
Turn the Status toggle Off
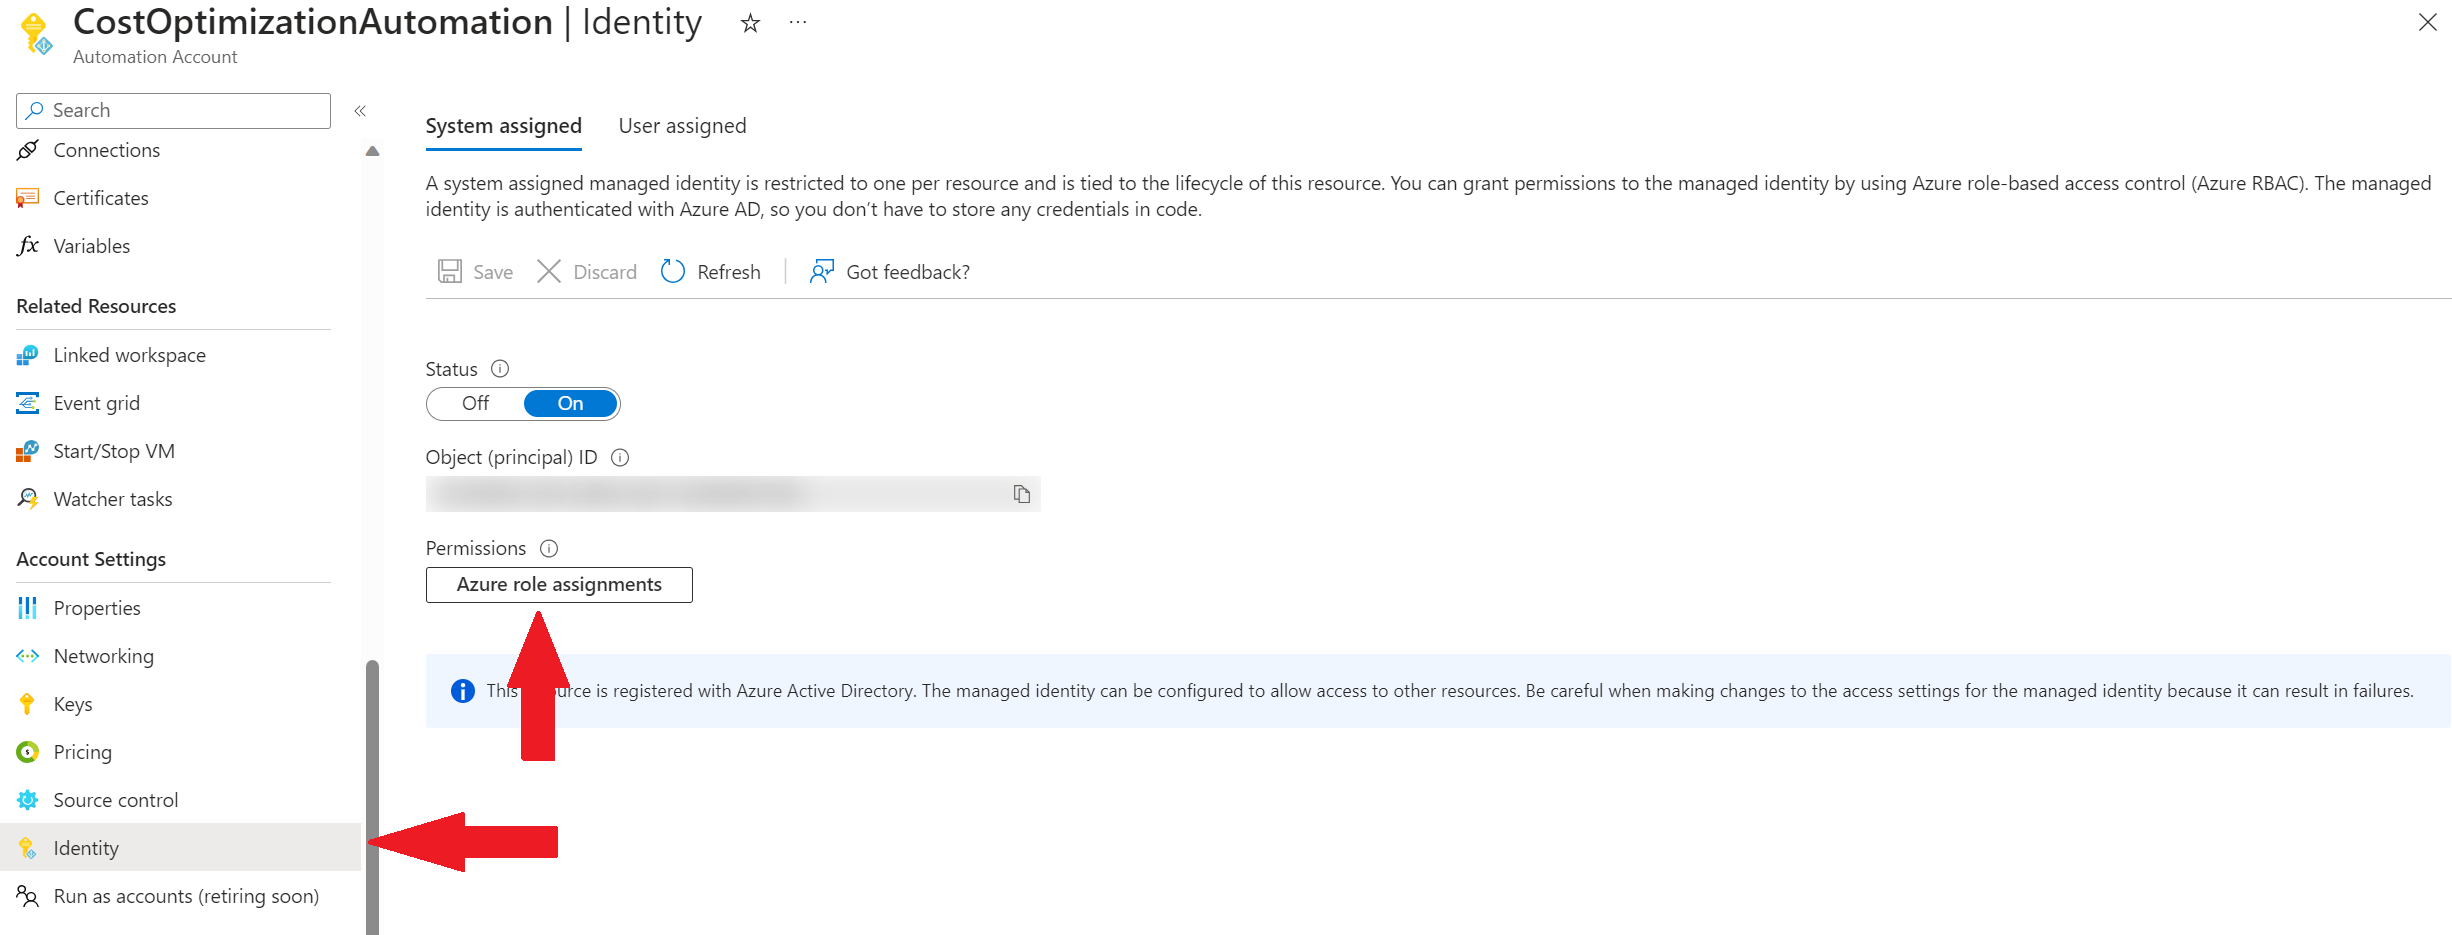tap(476, 403)
